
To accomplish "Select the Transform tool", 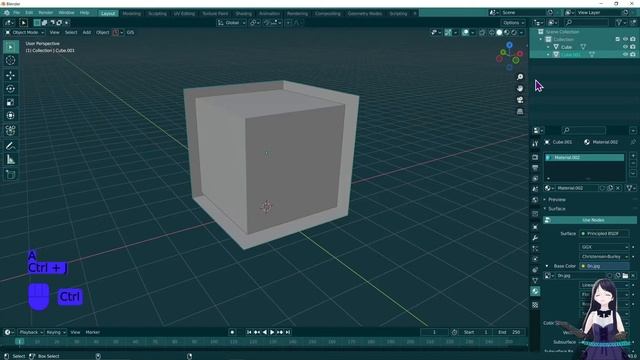I will (x=10, y=116).
